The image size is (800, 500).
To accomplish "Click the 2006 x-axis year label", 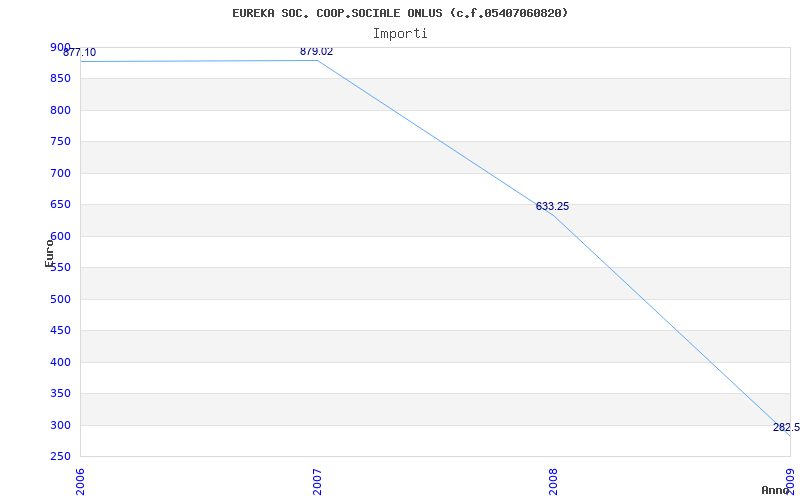I will click(81, 482).
